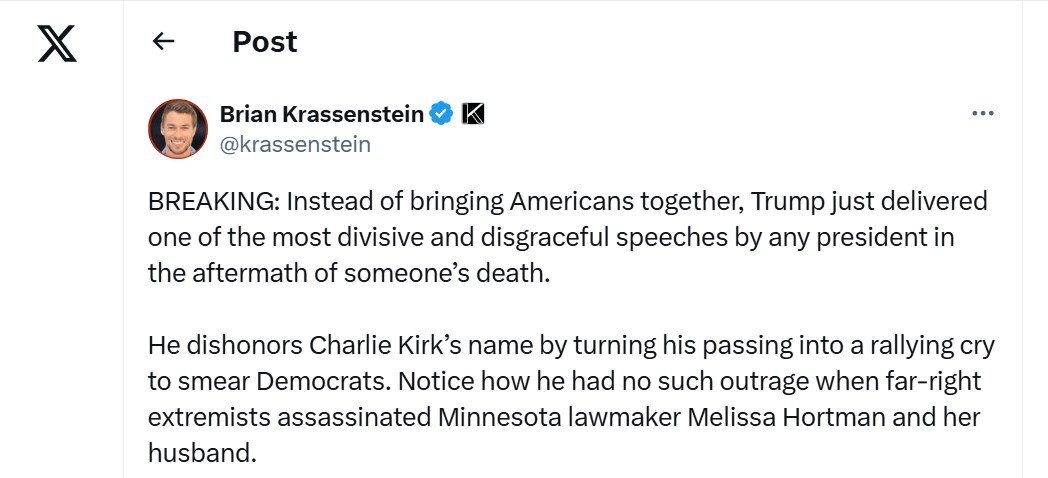Click the blue verified checkmark badge

(x=440, y=114)
